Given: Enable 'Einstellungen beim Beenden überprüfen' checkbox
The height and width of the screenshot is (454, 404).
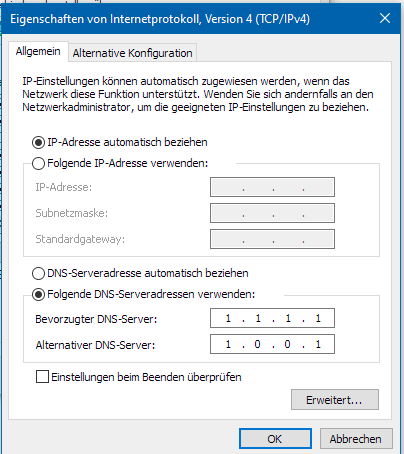Looking at the screenshot, I should pyautogui.click(x=42, y=377).
